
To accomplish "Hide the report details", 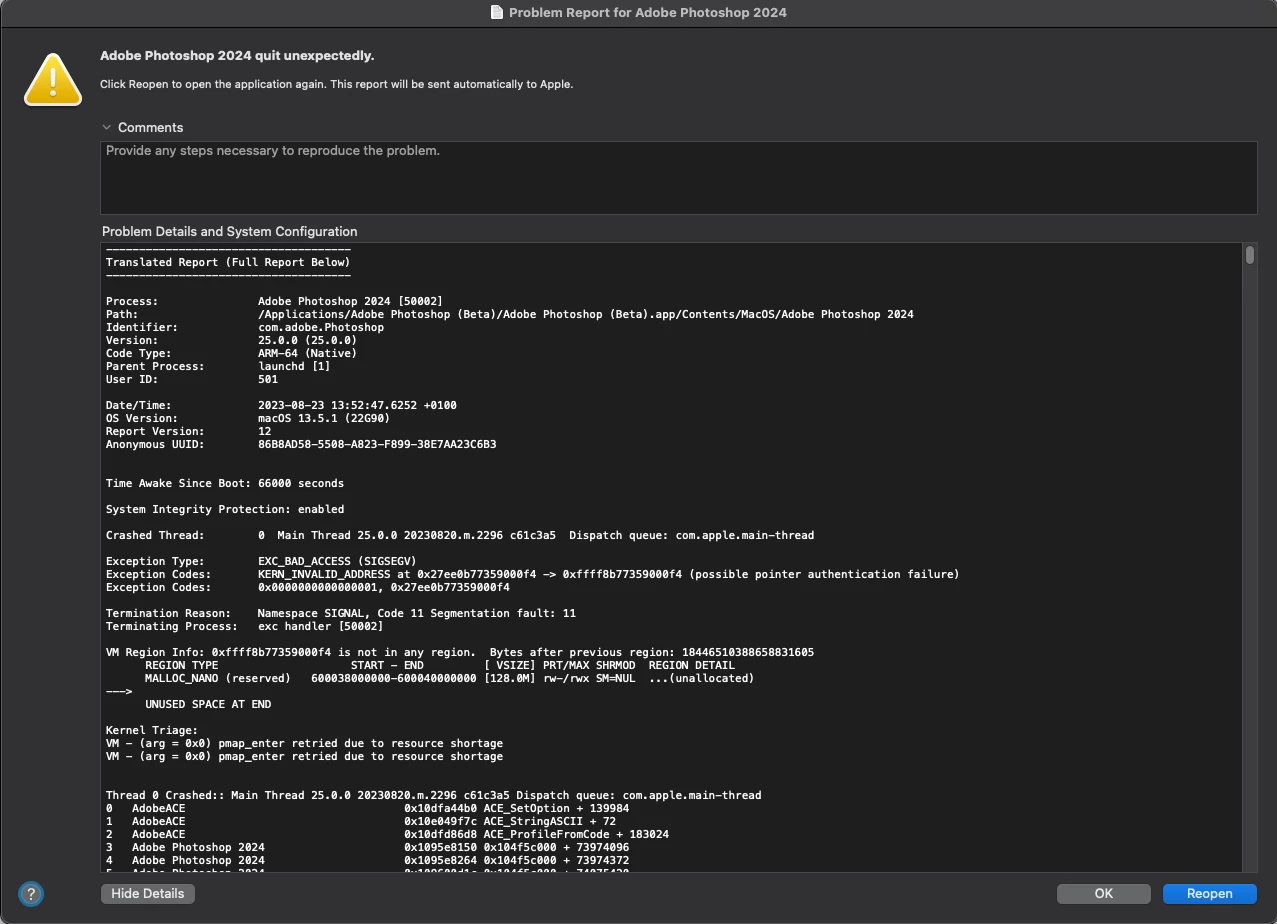I will coord(148,893).
